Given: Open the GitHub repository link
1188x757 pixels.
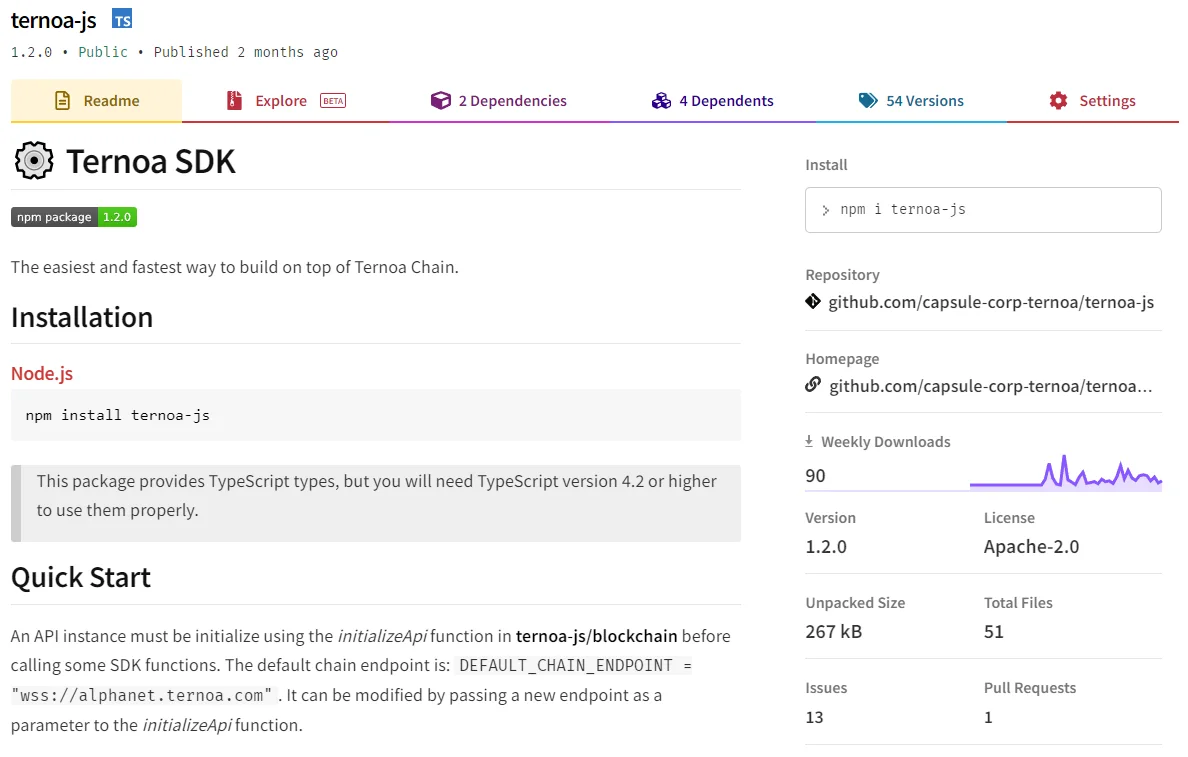Looking at the screenshot, I should pyautogui.click(x=991, y=302).
